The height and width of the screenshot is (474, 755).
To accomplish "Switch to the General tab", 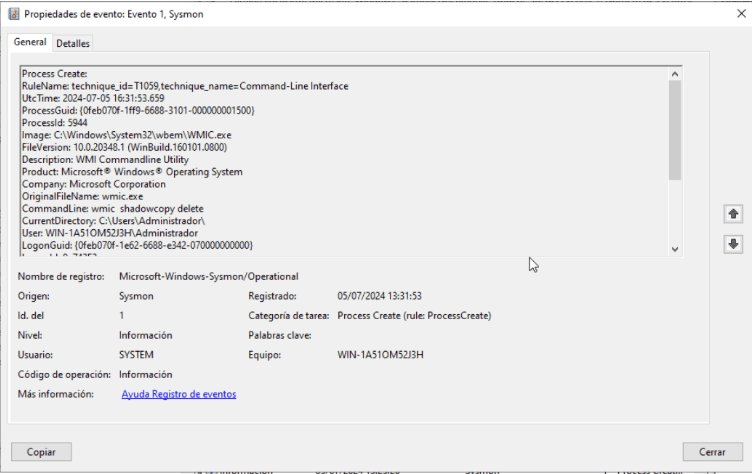I will tap(30, 42).
